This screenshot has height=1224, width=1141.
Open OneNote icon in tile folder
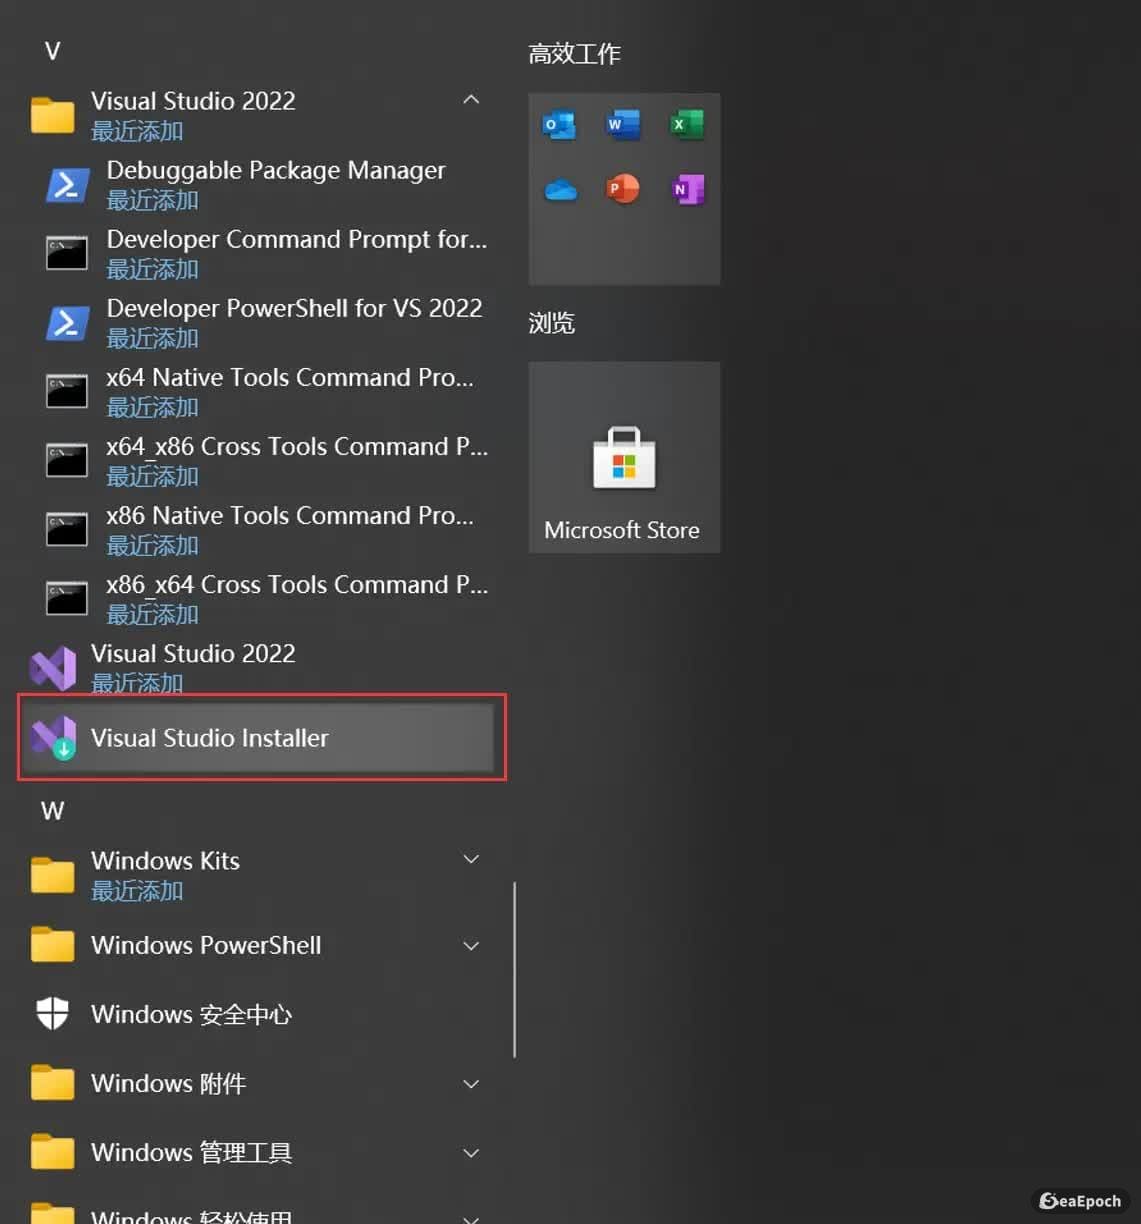pyautogui.click(x=687, y=189)
